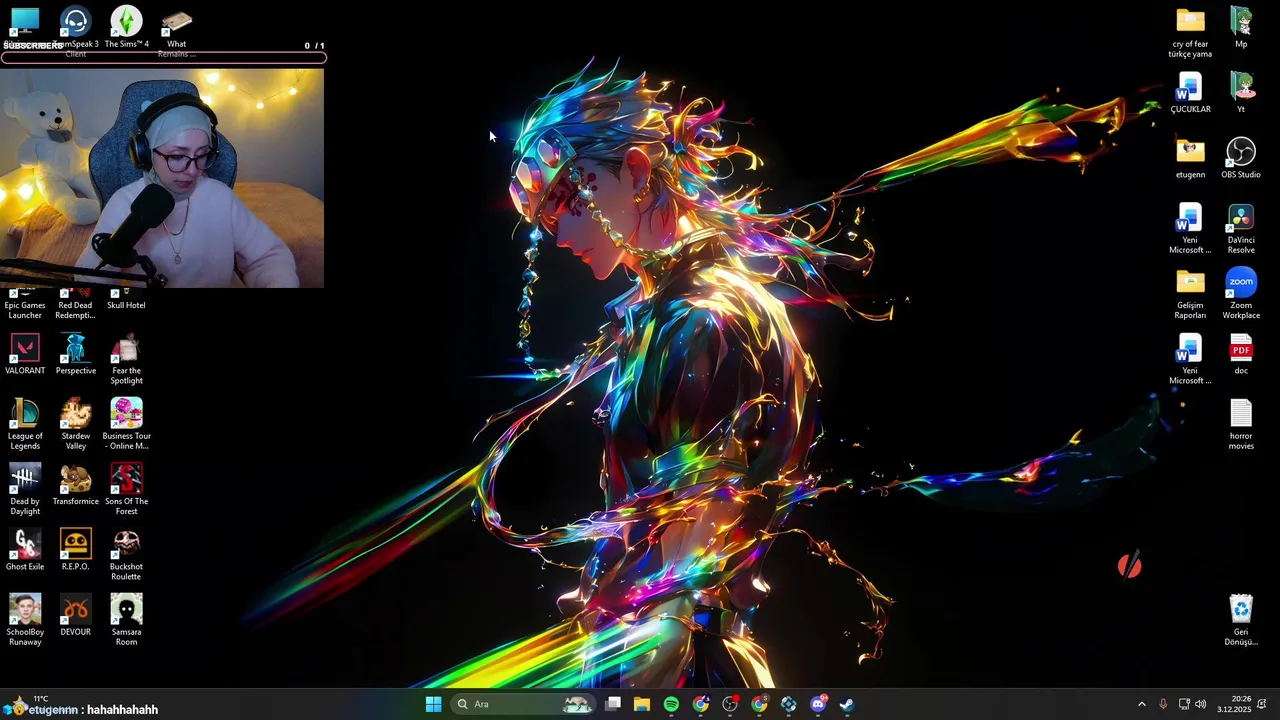Expand the hidden tray icons chevron

[x=1141, y=704]
